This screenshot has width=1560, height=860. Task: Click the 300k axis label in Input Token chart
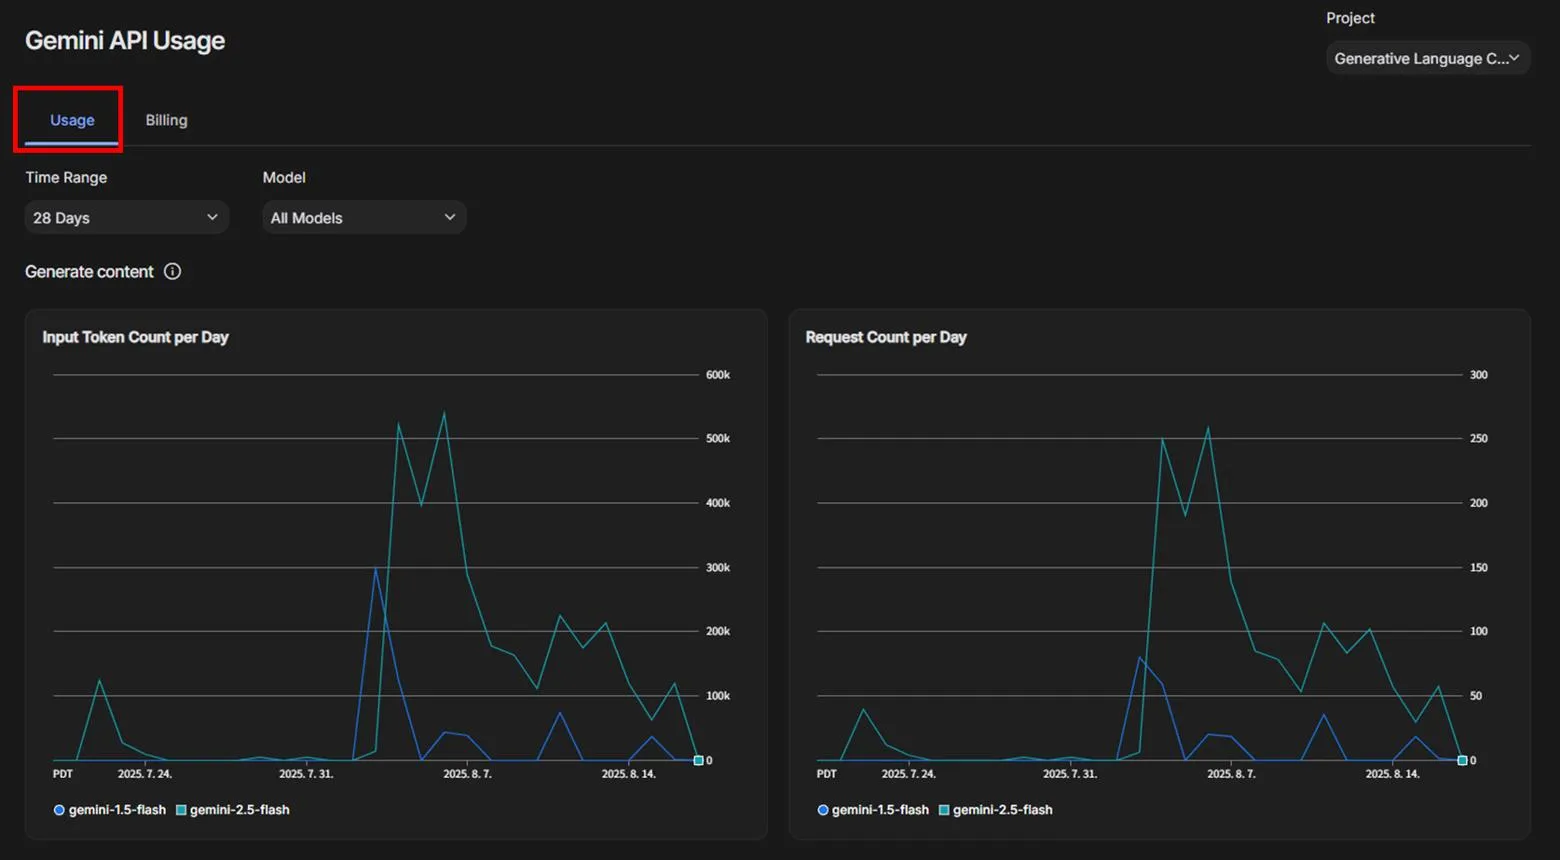click(x=718, y=568)
